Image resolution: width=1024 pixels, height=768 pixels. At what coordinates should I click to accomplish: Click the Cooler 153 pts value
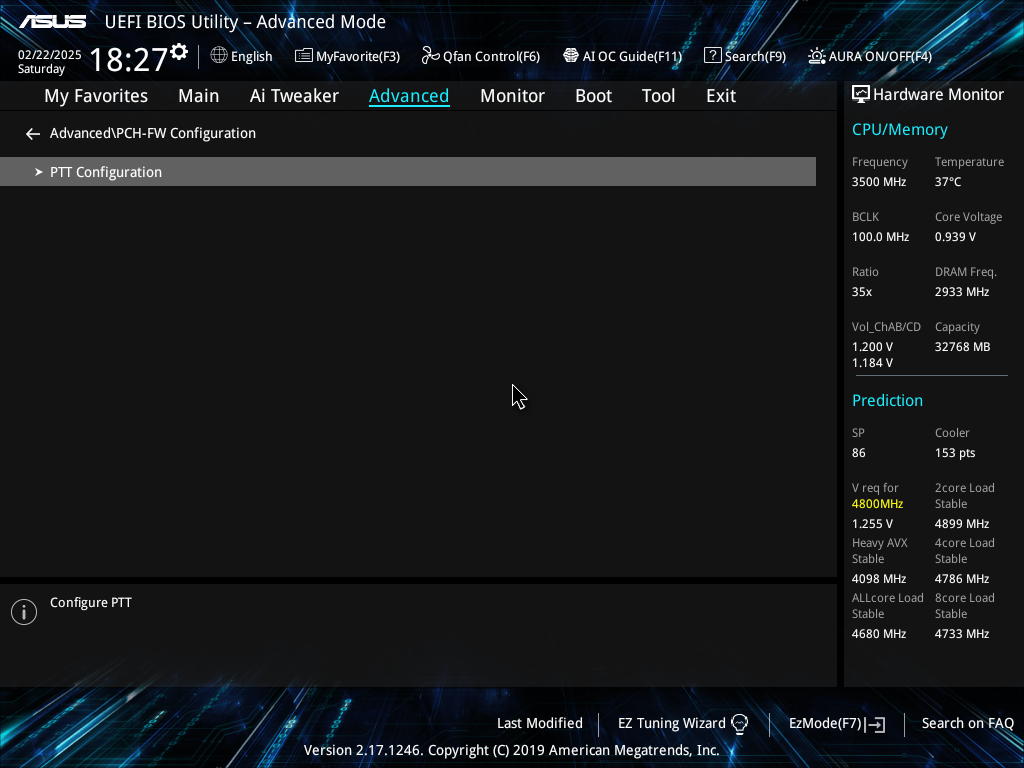[955, 453]
